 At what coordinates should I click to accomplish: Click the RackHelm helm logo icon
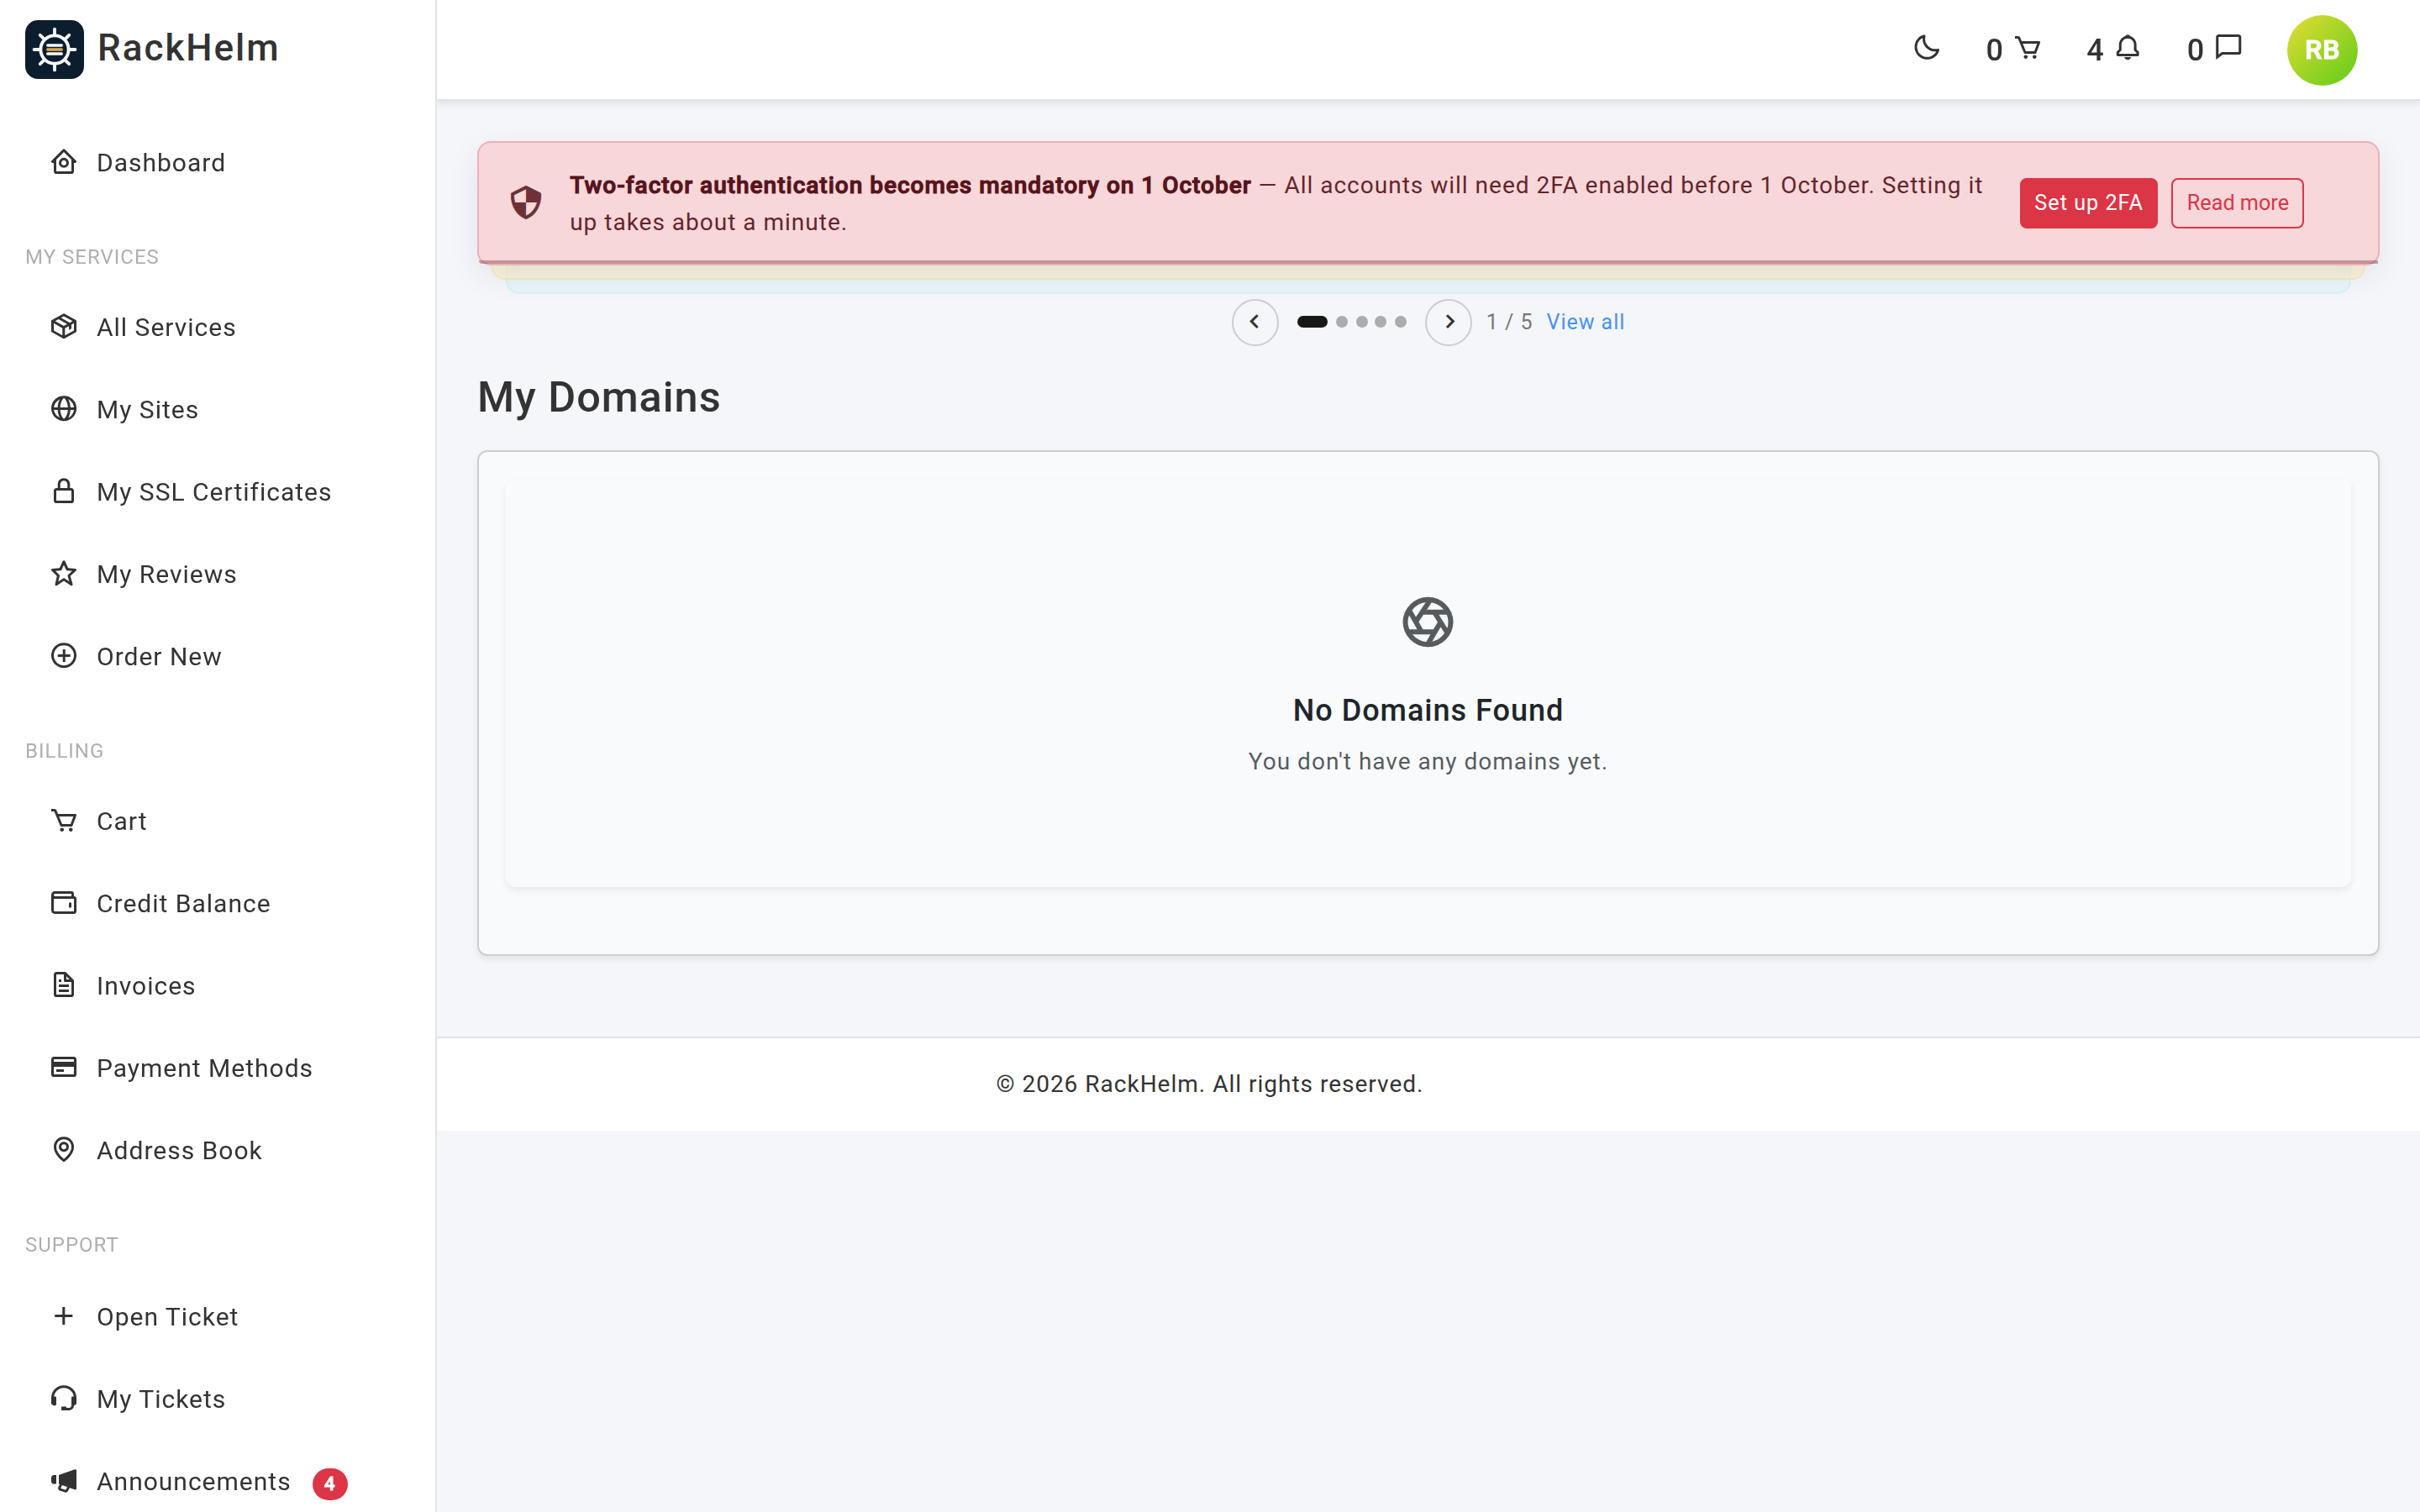click(54, 49)
